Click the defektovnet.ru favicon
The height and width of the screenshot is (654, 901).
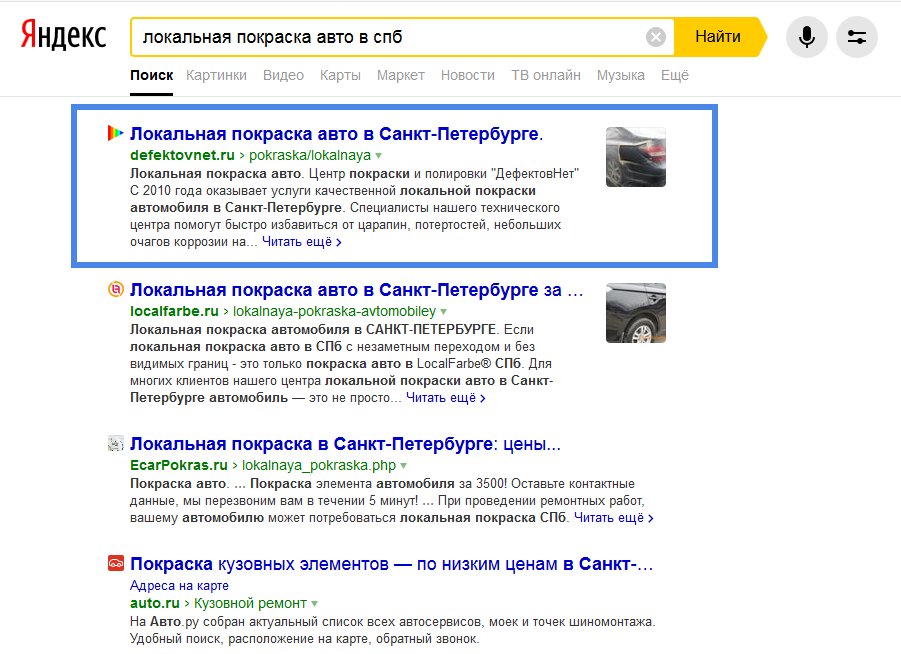pos(115,133)
